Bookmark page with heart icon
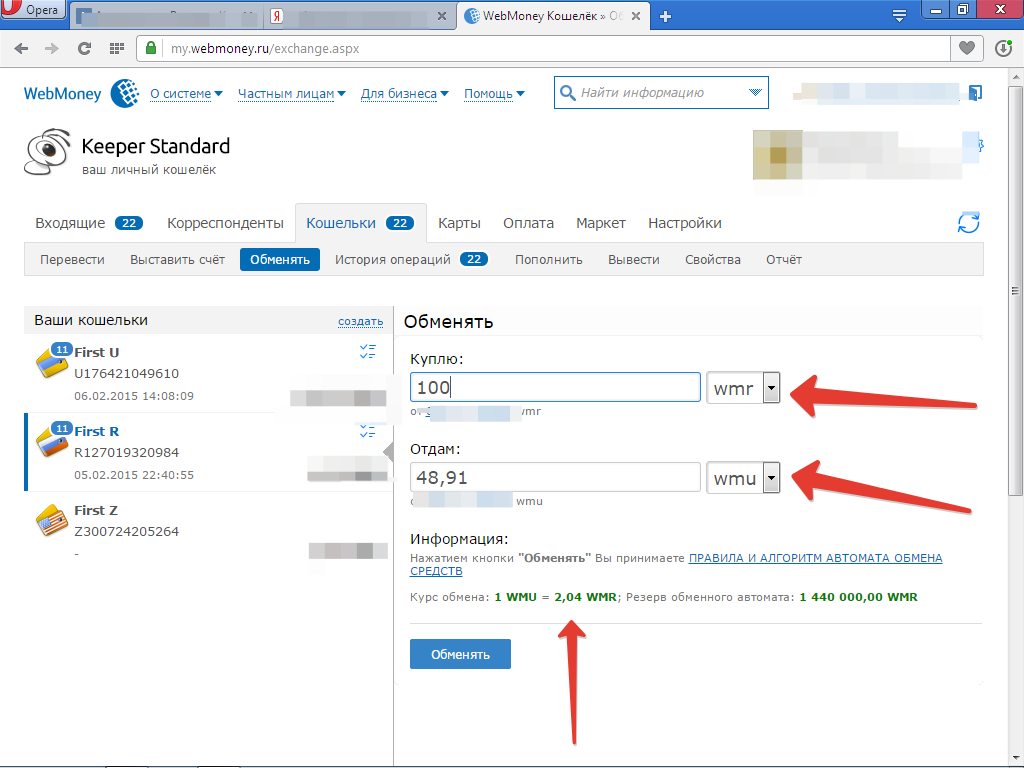Image resolution: width=1024 pixels, height=768 pixels. [967, 48]
